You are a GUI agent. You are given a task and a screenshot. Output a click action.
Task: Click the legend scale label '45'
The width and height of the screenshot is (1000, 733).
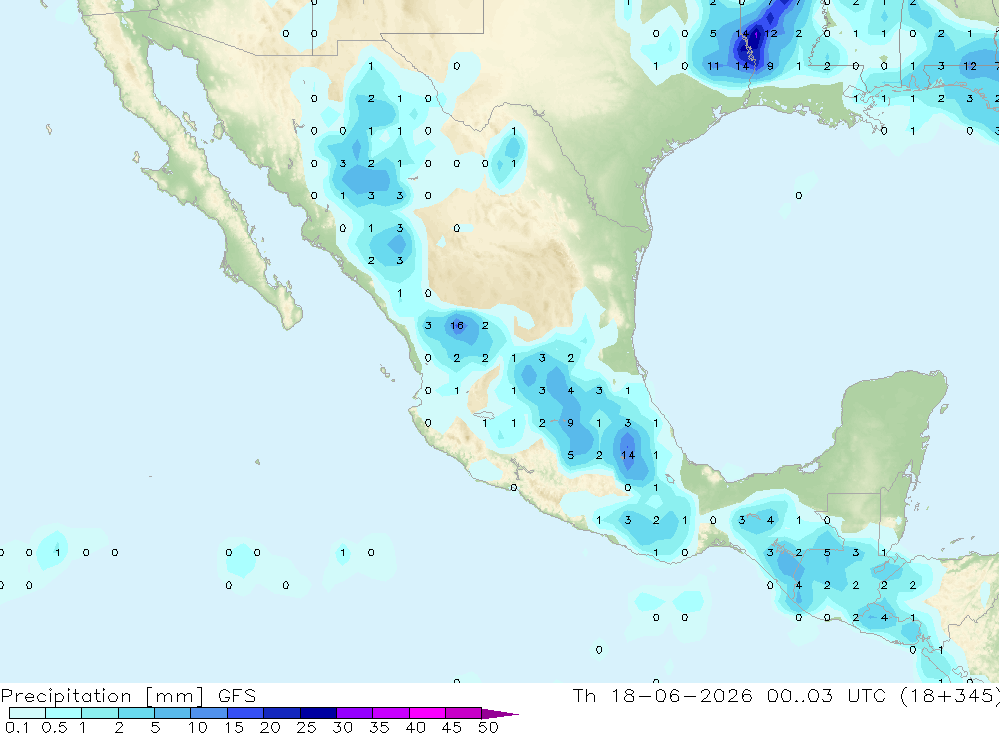452,727
